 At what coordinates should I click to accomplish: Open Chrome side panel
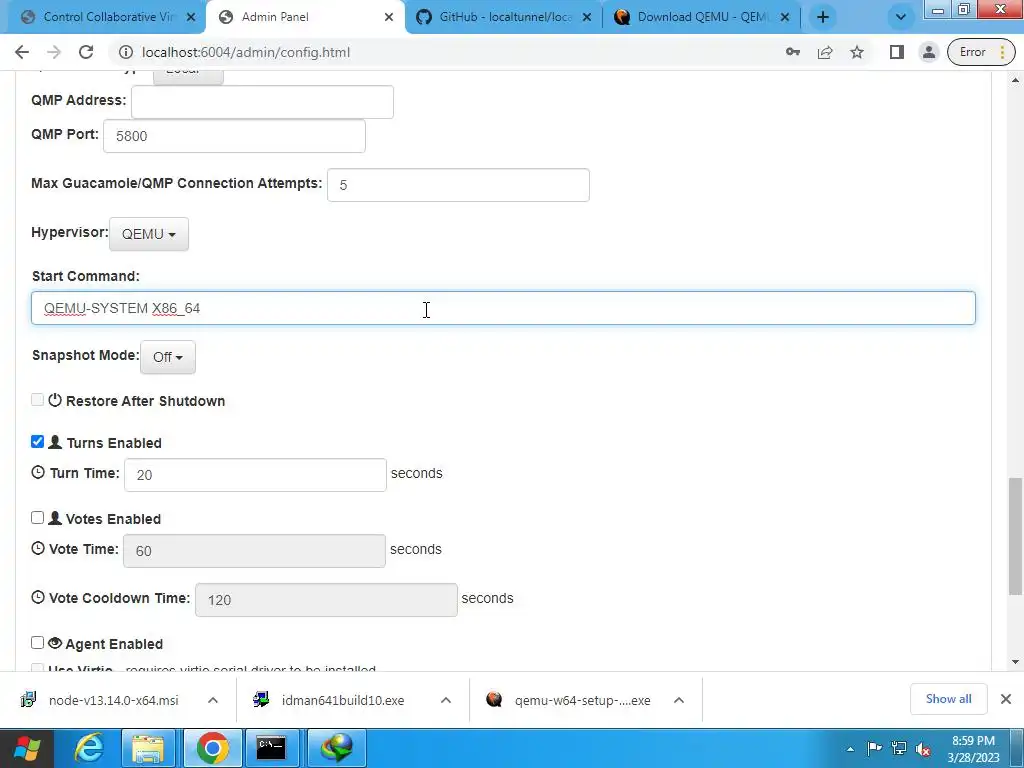[897, 52]
